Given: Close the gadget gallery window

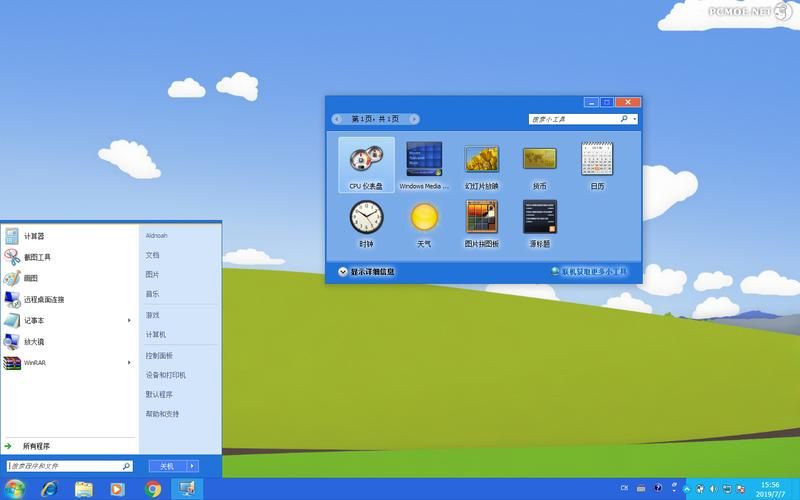Looking at the screenshot, I should point(628,102).
